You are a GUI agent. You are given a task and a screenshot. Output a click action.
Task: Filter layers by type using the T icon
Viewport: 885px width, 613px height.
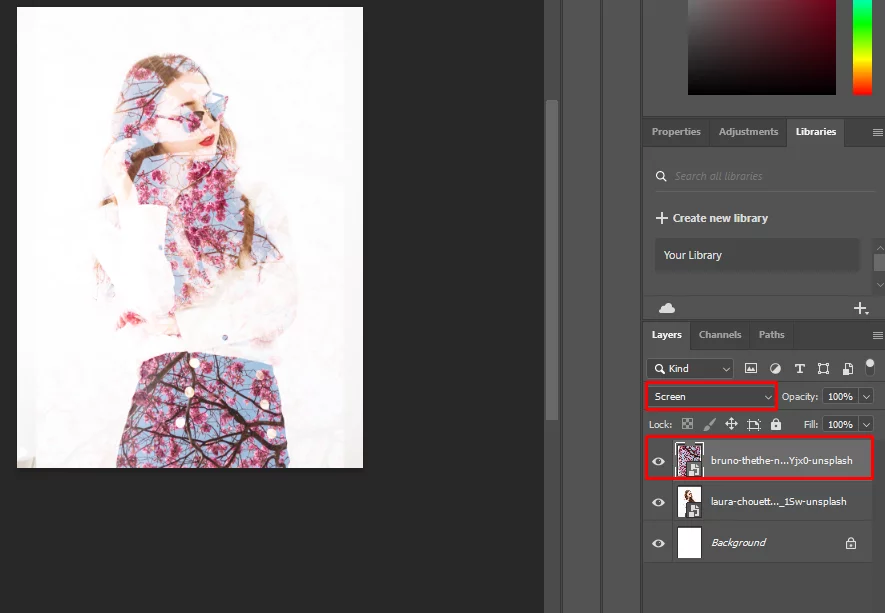pyautogui.click(x=800, y=368)
